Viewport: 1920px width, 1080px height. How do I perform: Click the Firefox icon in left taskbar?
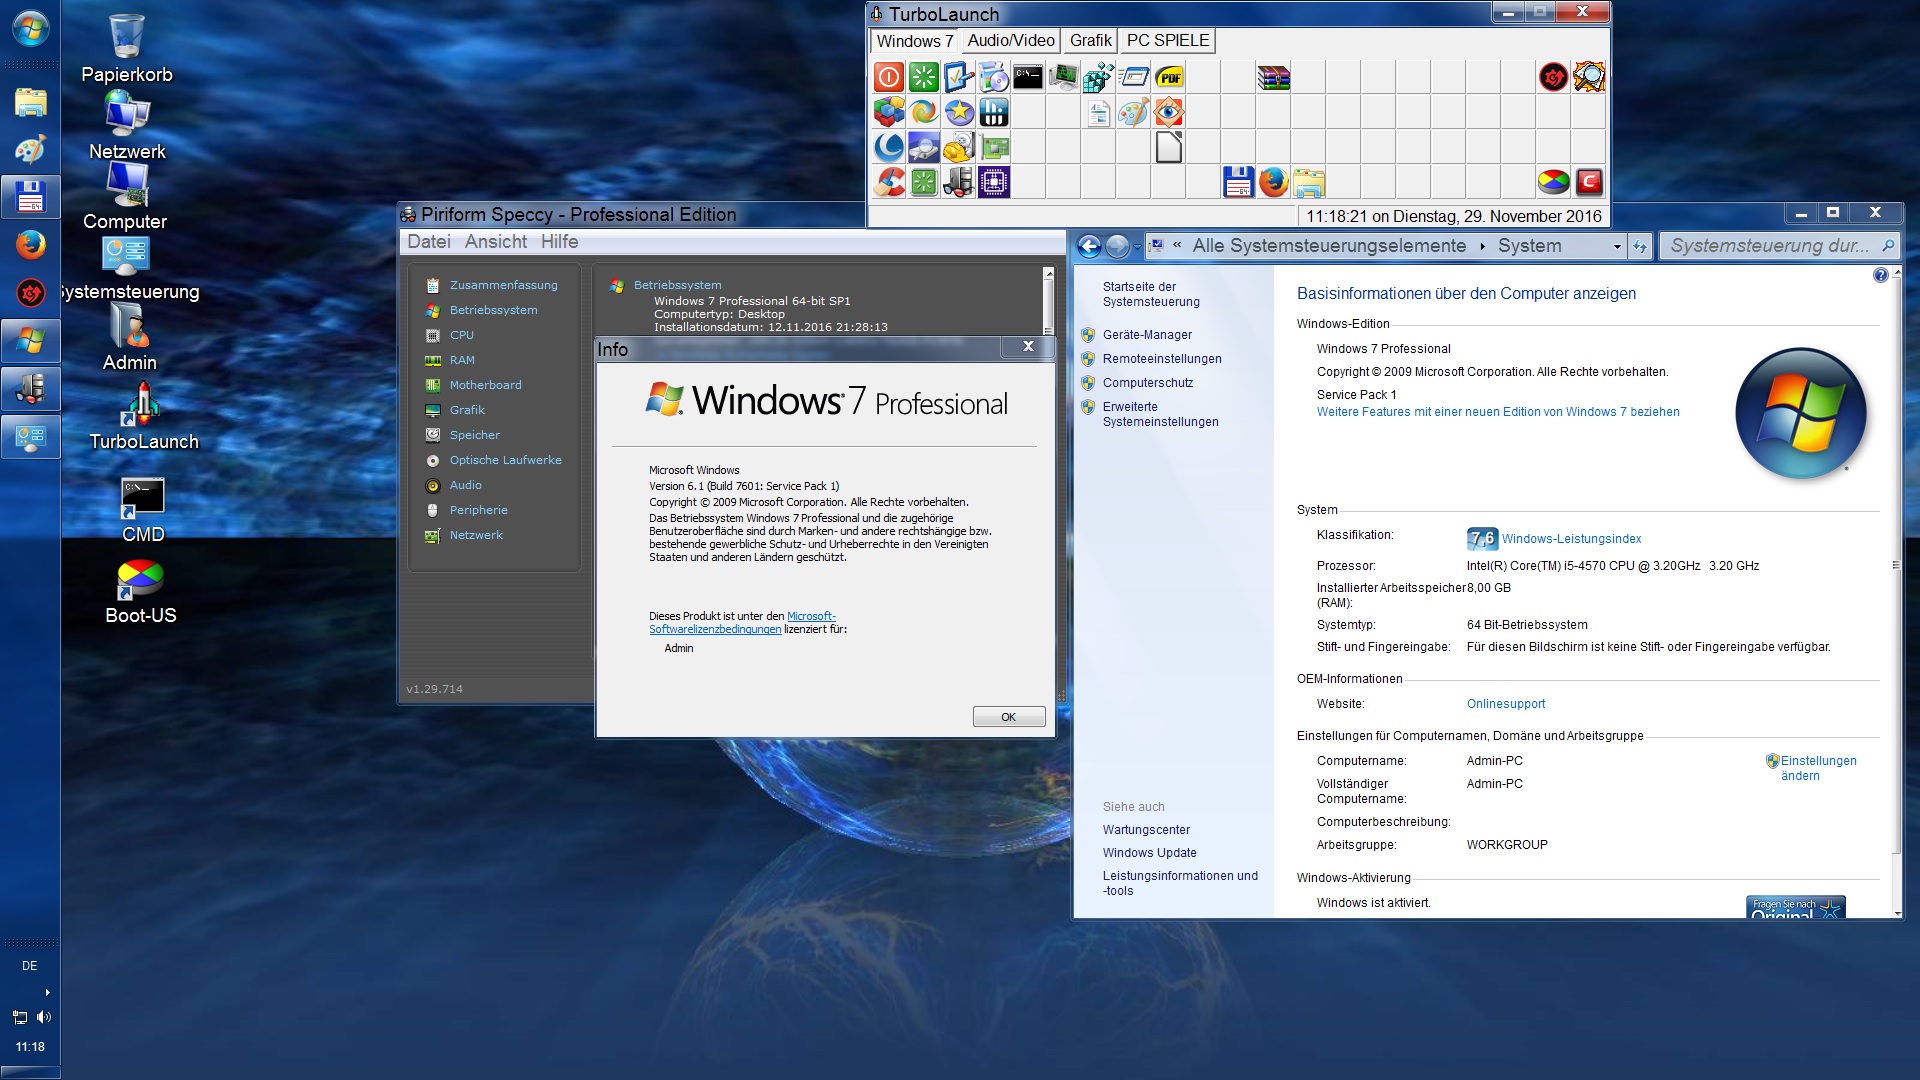(30, 244)
